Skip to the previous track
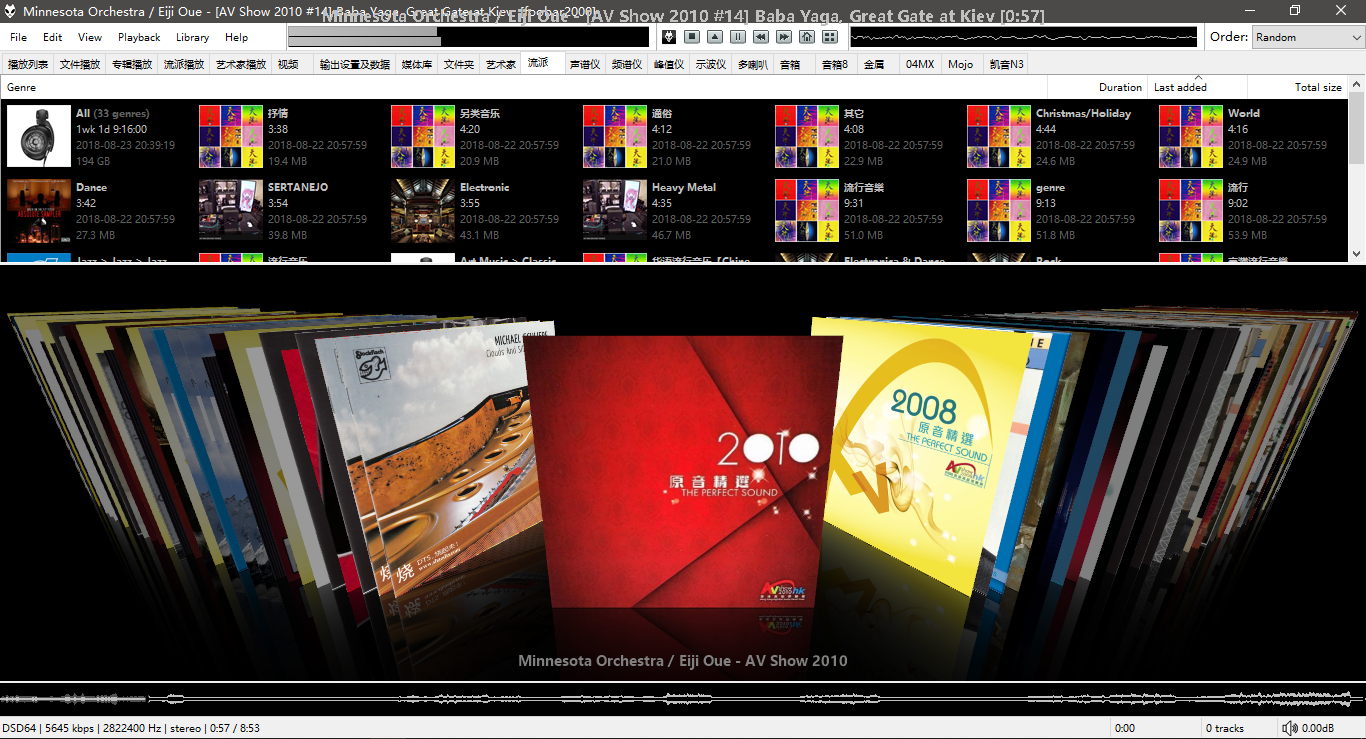The height and width of the screenshot is (739, 1366). pyautogui.click(x=761, y=37)
